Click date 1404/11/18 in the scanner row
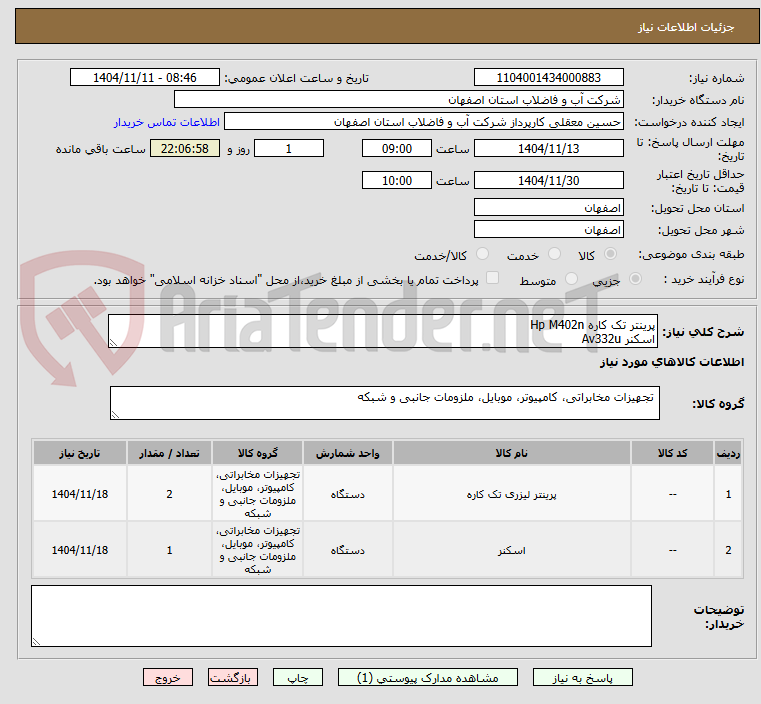This screenshot has height=704, width=761. point(80,550)
